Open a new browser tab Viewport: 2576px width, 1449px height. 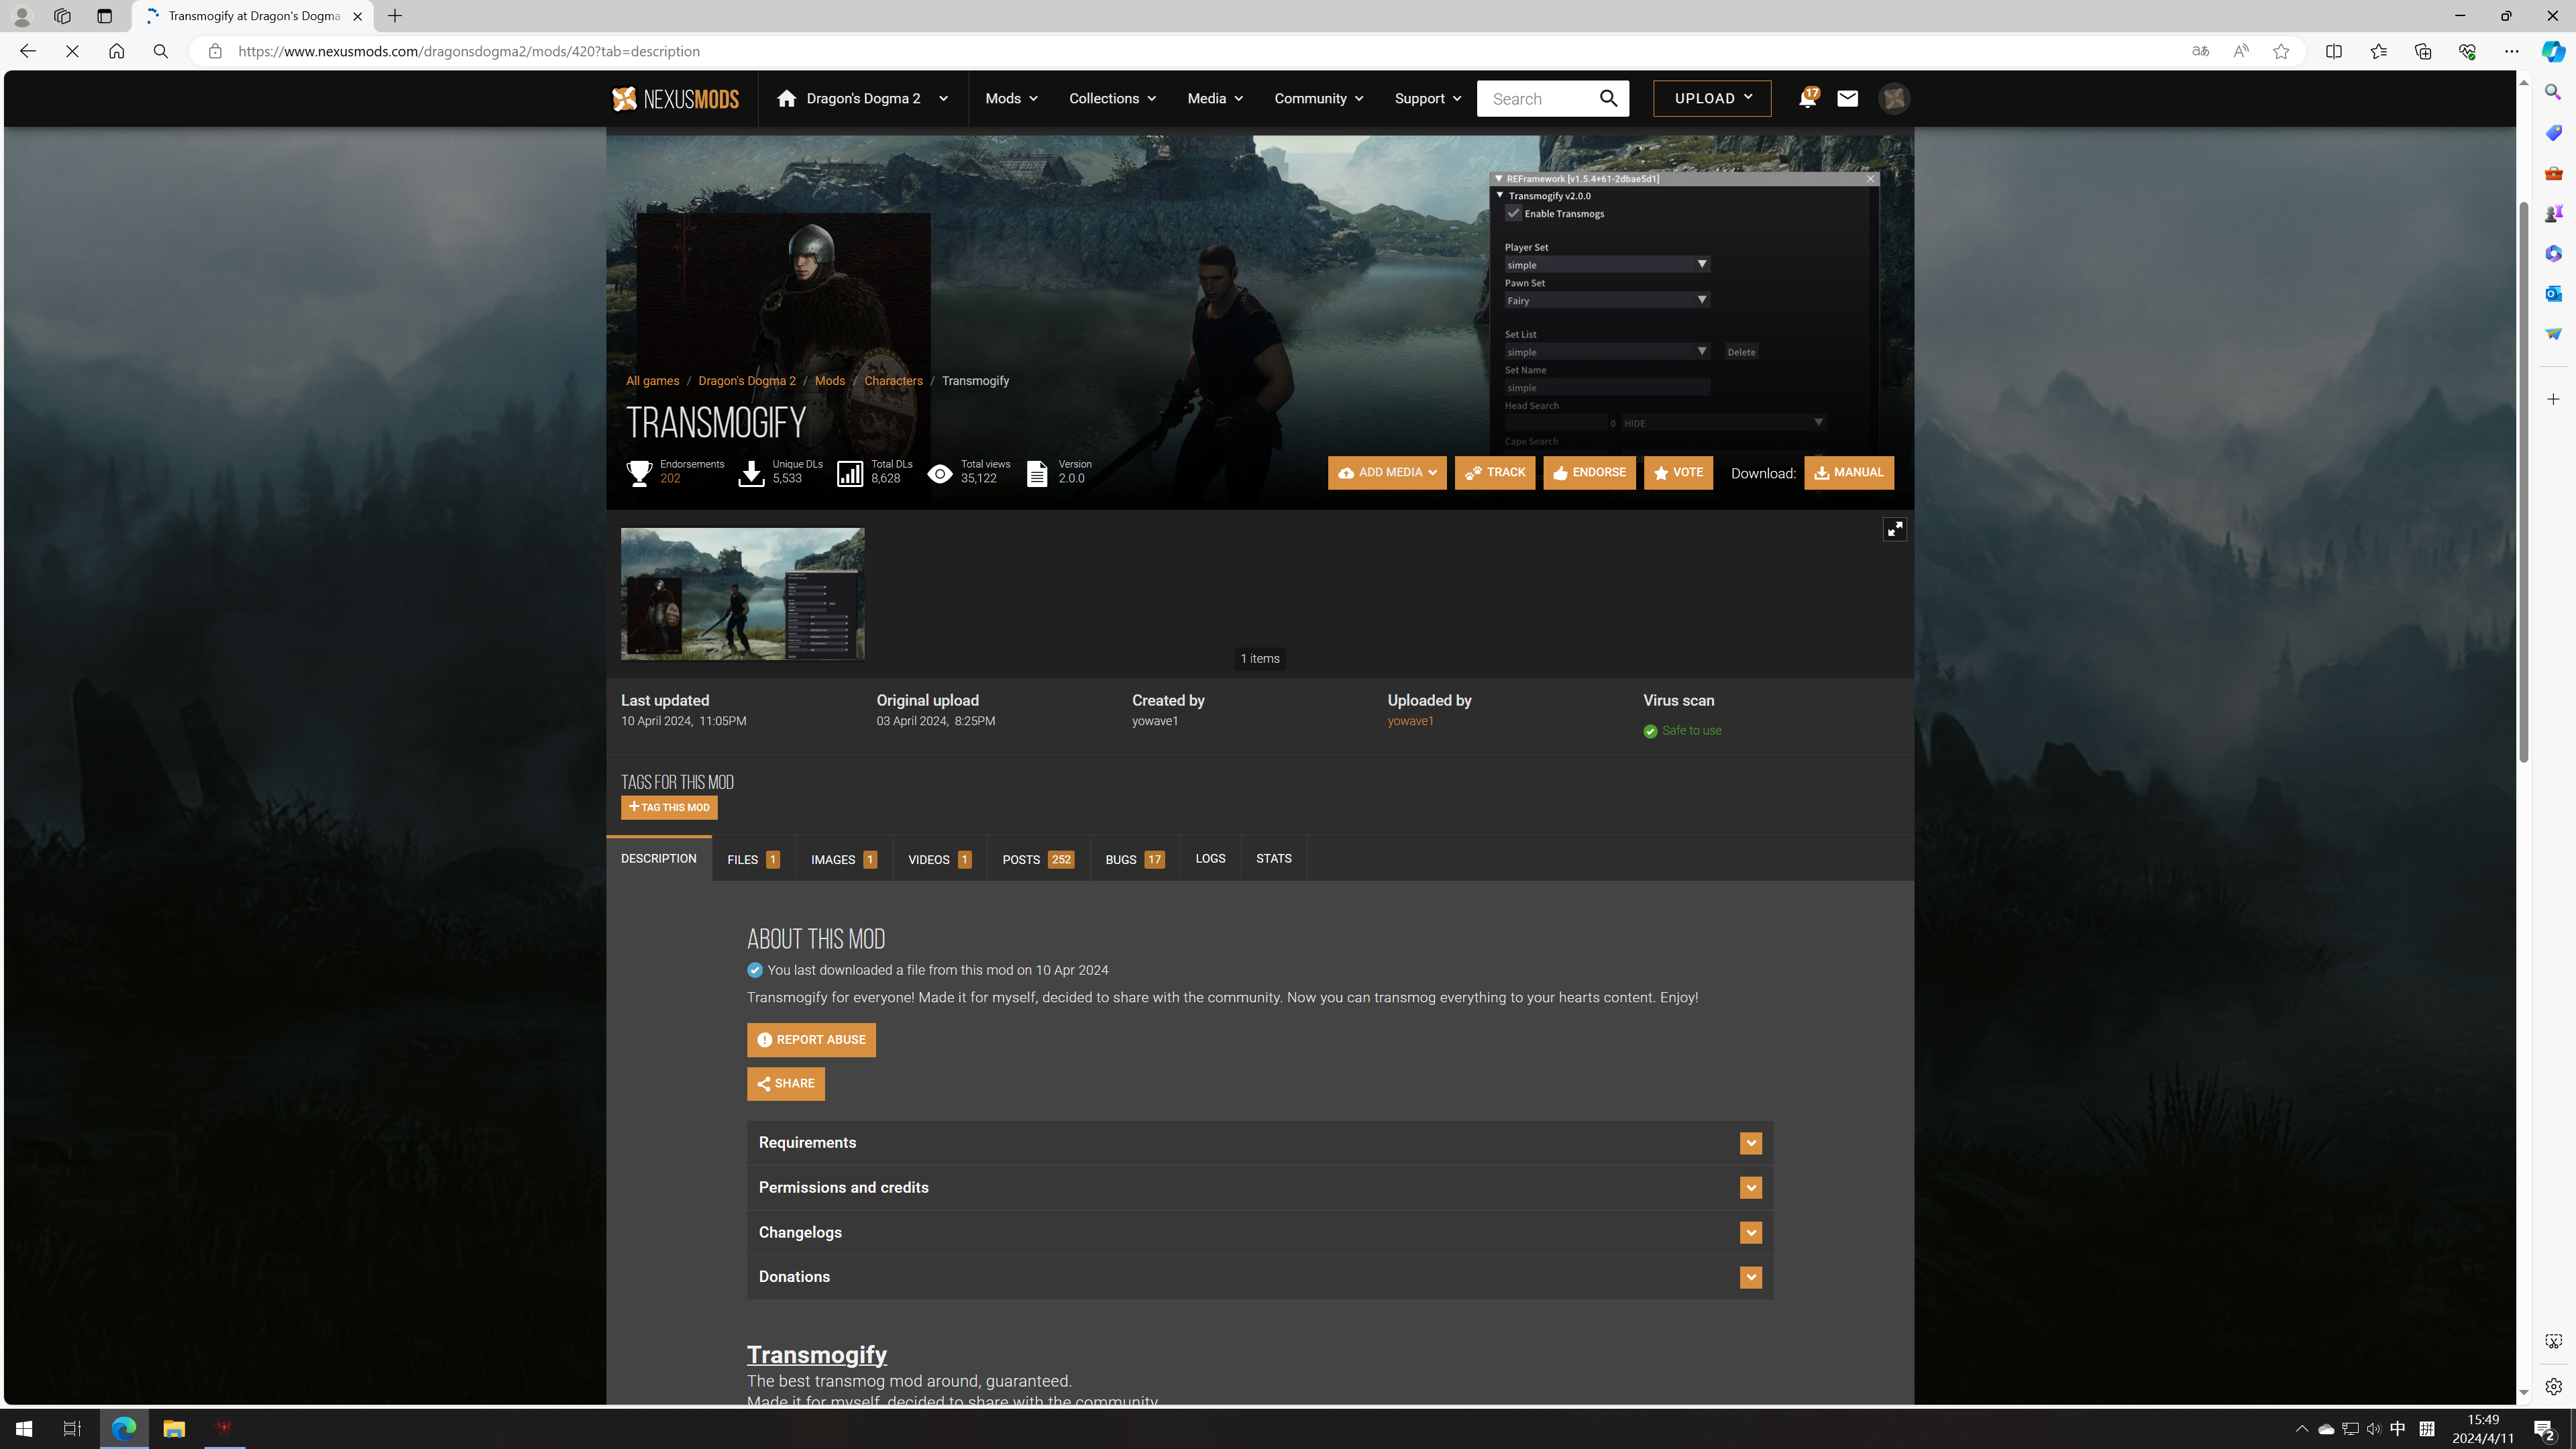(395, 16)
